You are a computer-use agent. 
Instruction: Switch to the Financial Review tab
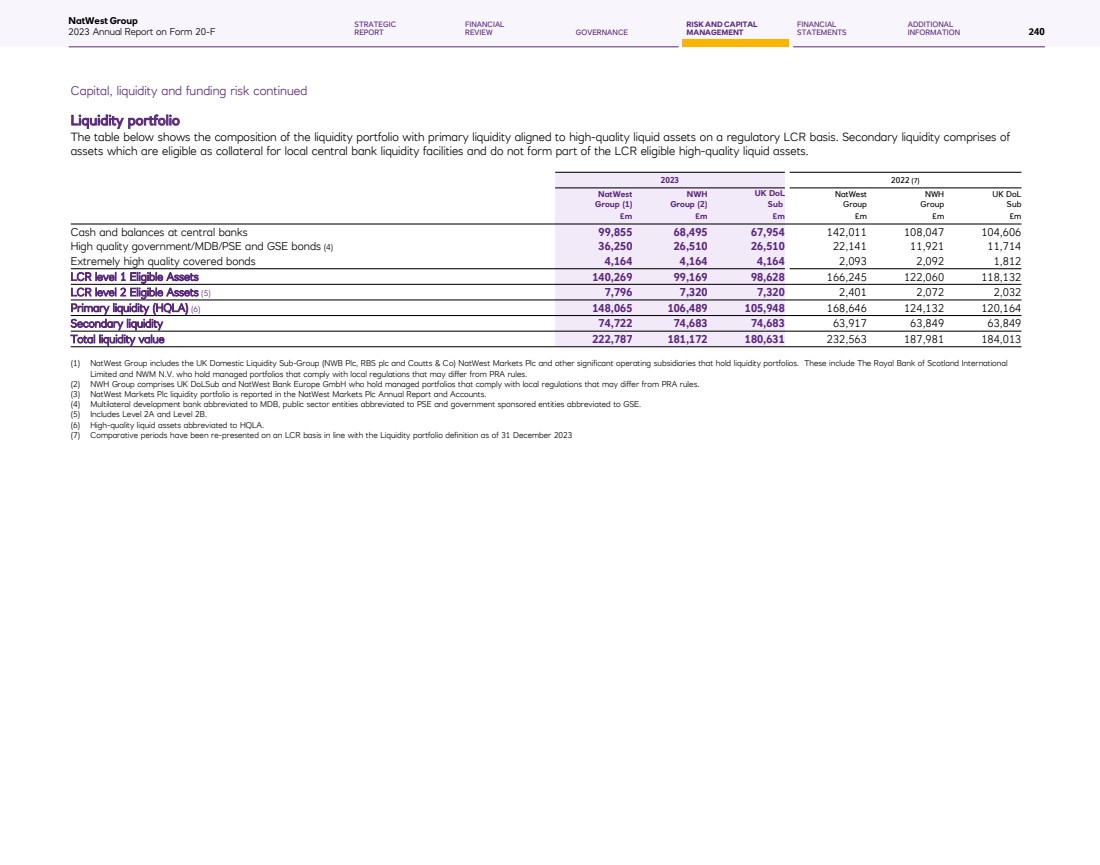[x=484, y=28]
